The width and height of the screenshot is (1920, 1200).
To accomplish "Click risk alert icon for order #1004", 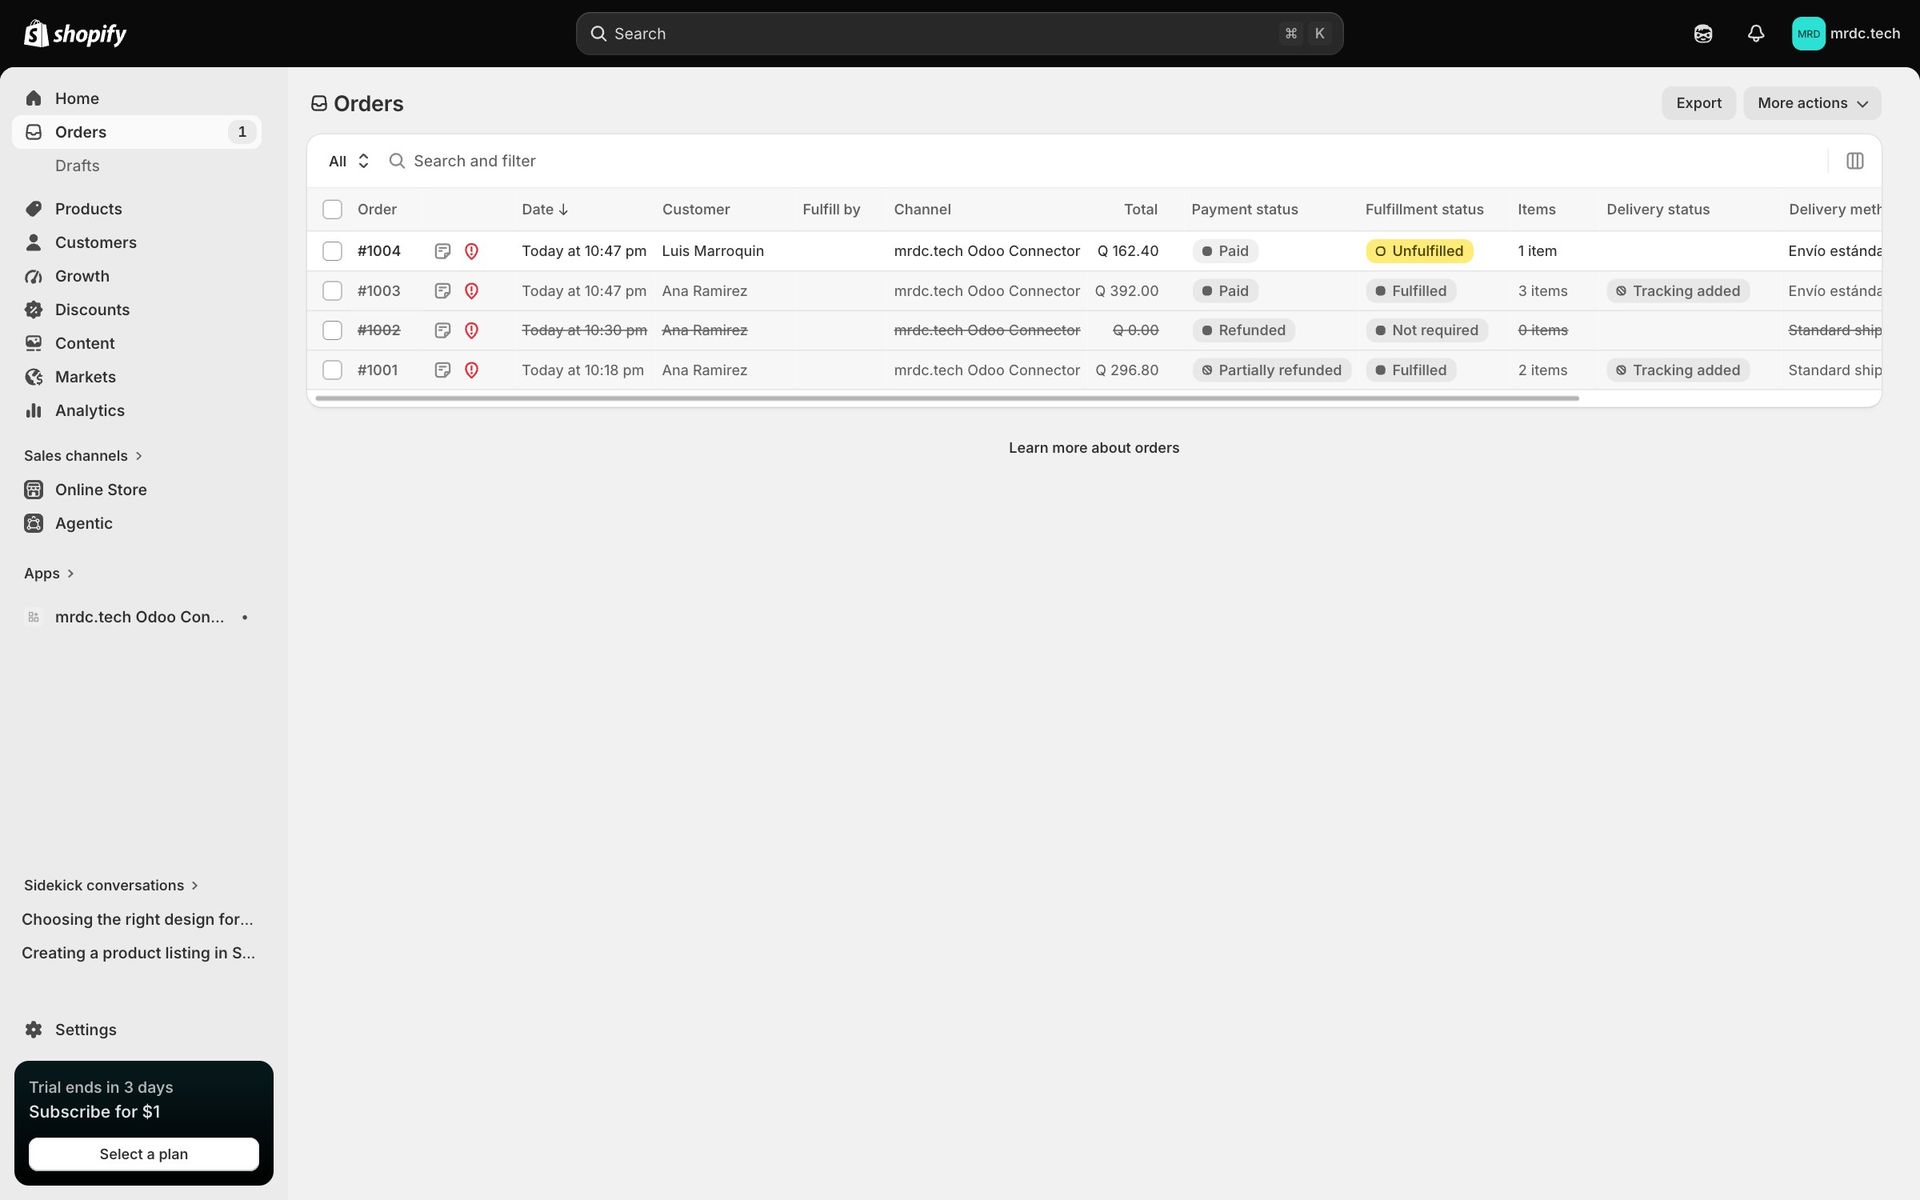I will point(471,251).
